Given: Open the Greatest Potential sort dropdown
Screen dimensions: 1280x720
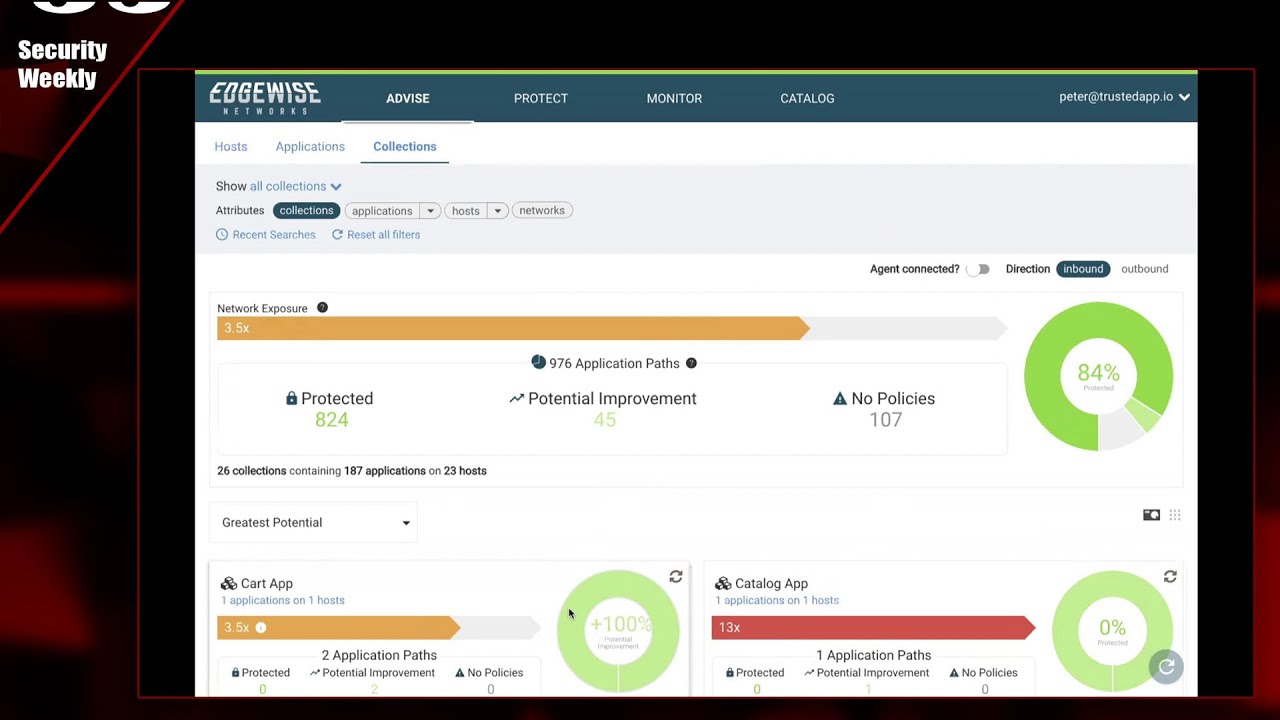Looking at the screenshot, I should (x=313, y=522).
